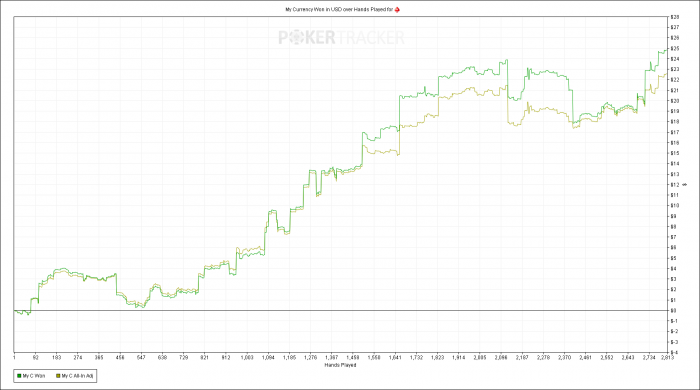The image size is (700, 390).
Task: Click the 2,461 x-axis tick label
Action: point(586,357)
